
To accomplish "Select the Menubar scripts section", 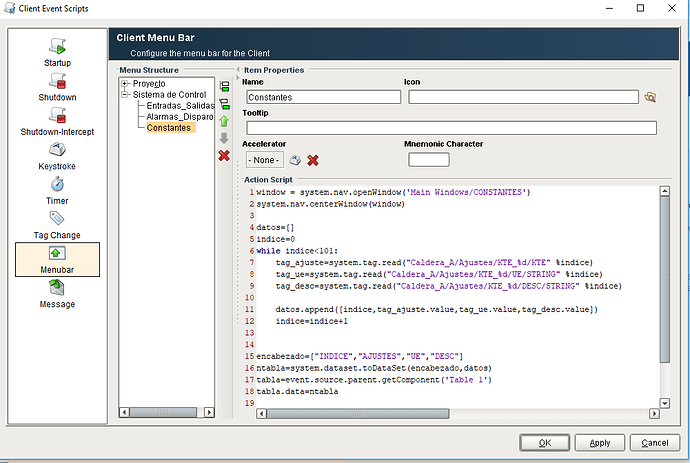I will [57, 260].
